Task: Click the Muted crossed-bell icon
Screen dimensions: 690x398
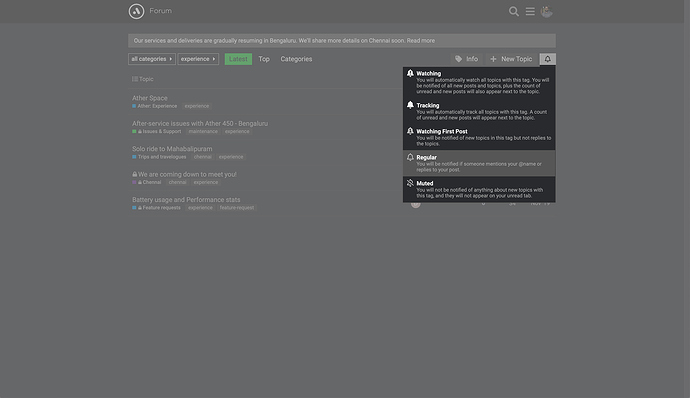Action: pos(410,183)
